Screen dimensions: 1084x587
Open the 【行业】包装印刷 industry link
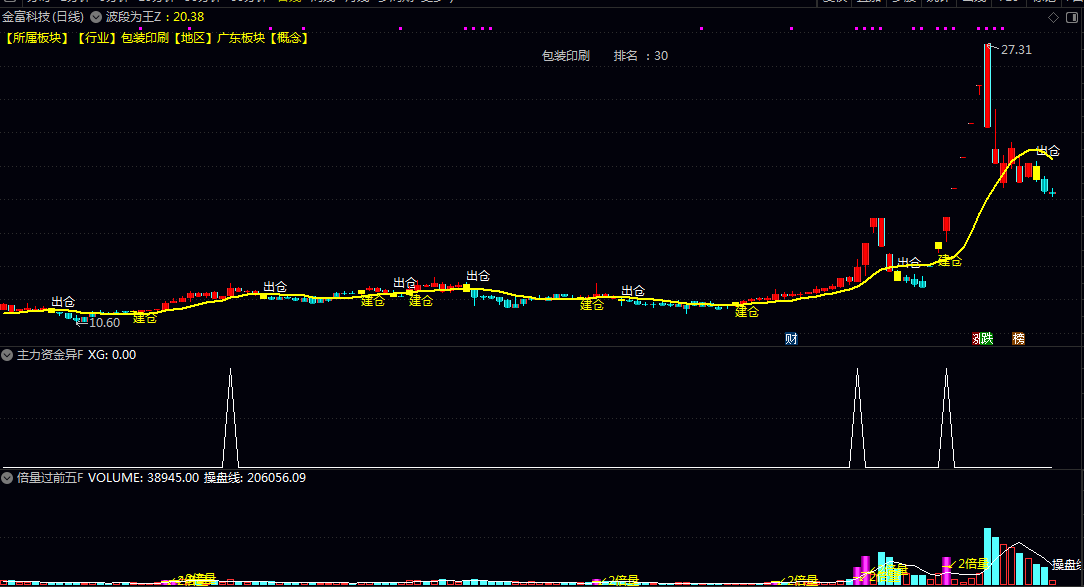(x=121, y=38)
